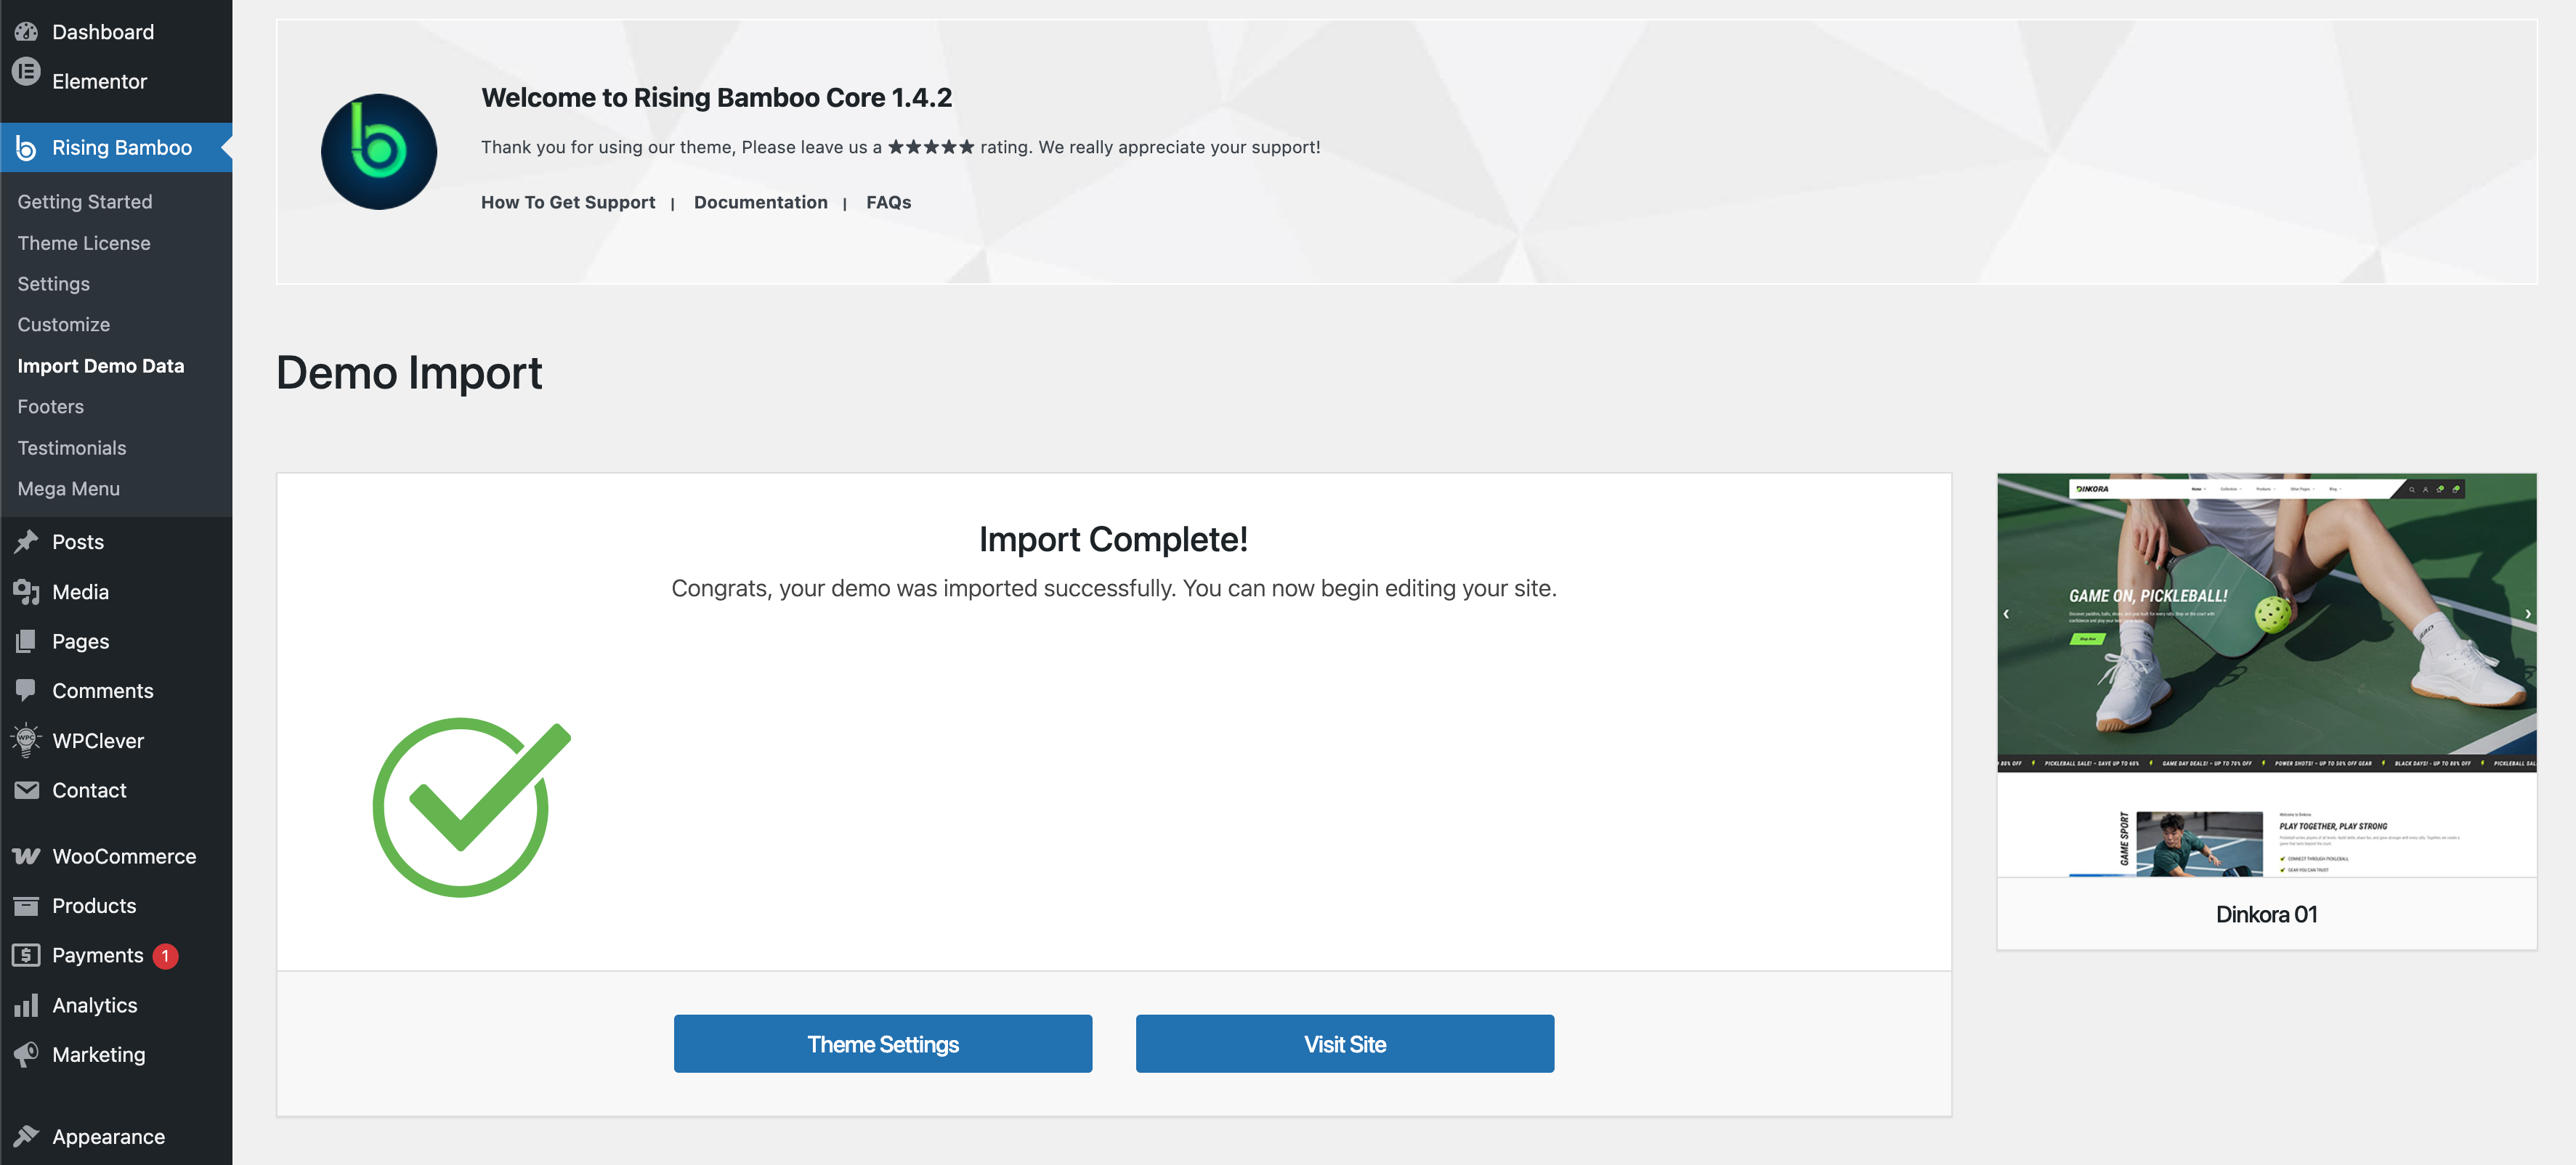Open the Mega Menu submenu item
Image resolution: width=2576 pixels, height=1165 pixels.
[x=69, y=489]
